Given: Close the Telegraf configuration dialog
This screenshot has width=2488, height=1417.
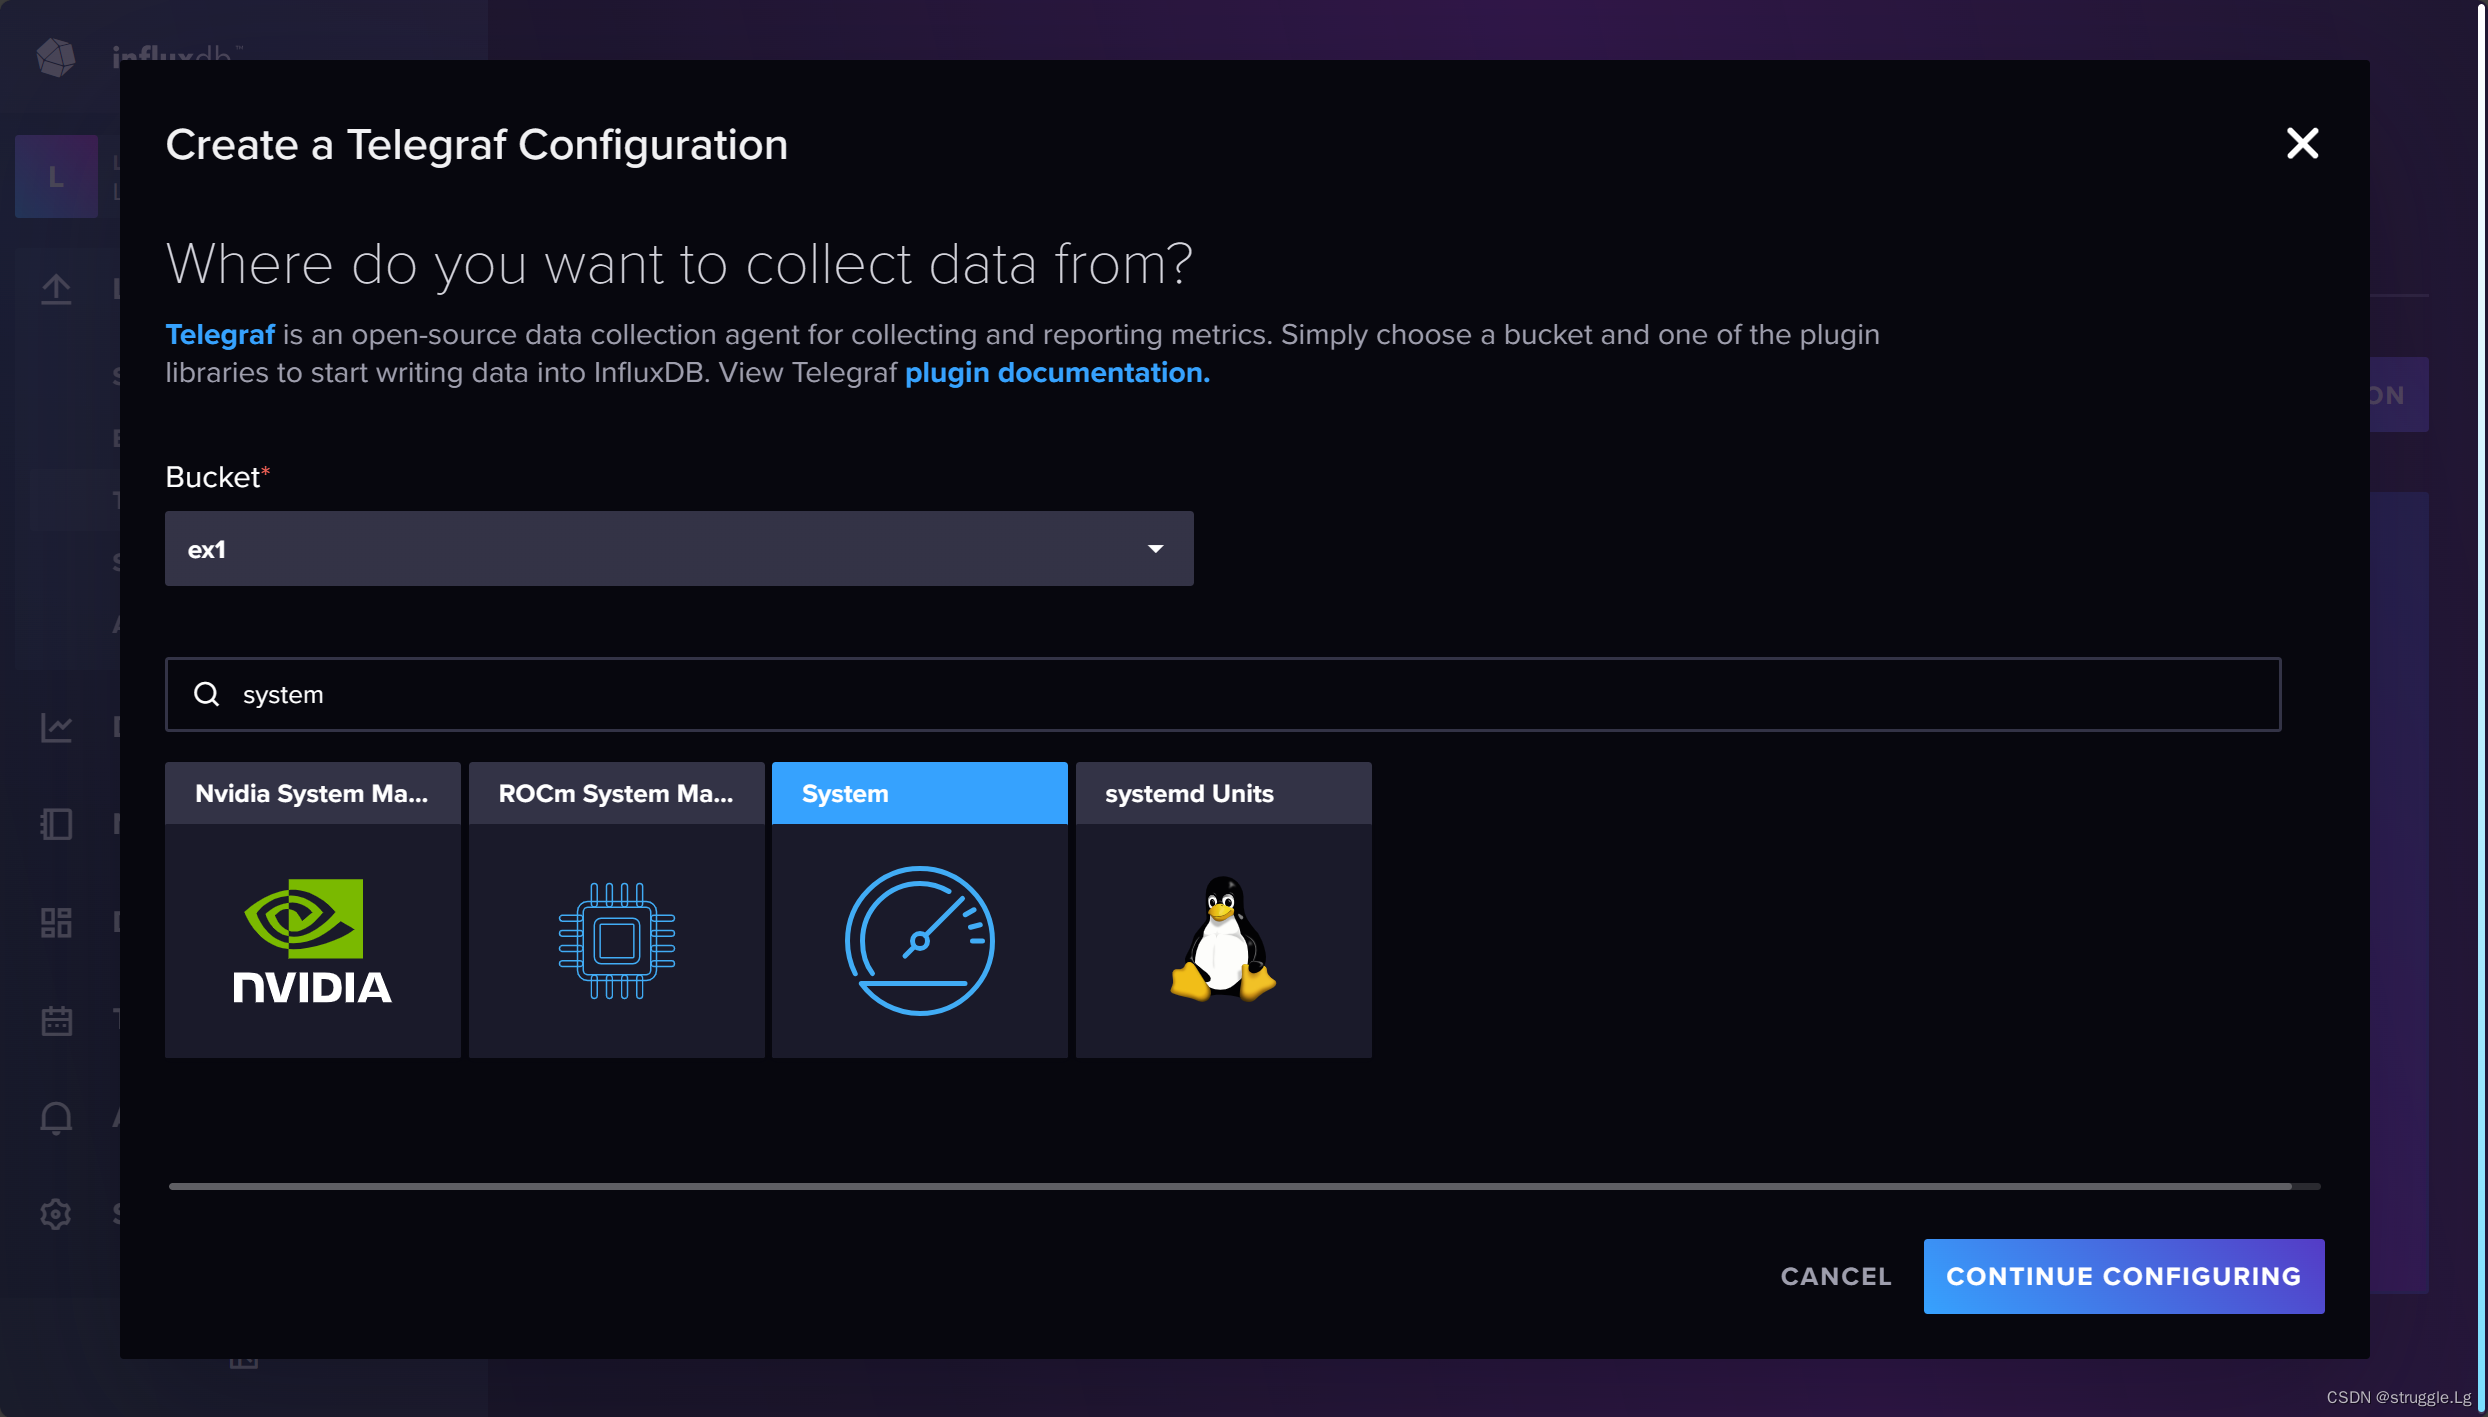Looking at the screenshot, I should 2302,144.
